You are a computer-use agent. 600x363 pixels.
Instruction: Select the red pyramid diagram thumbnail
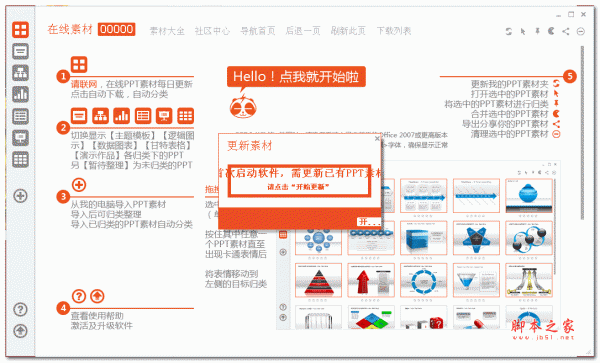[x=318, y=280]
